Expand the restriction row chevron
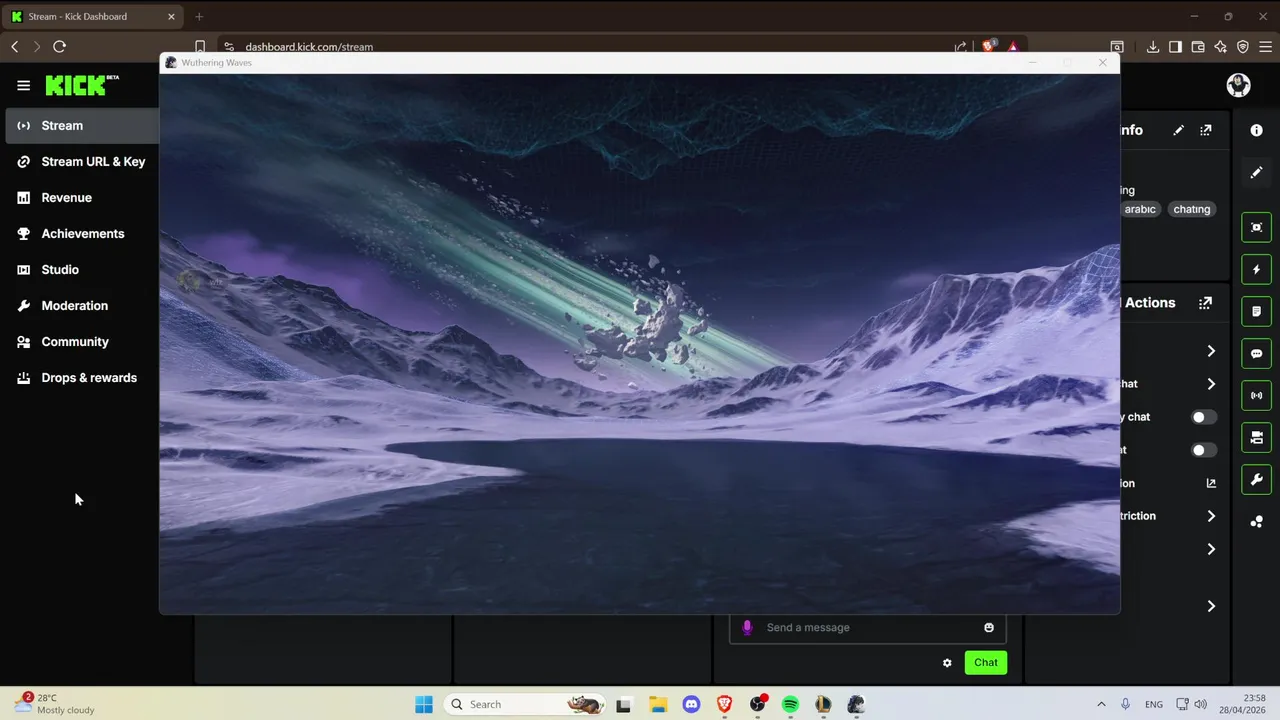 pyautogui.click(x=1211, y=516)
